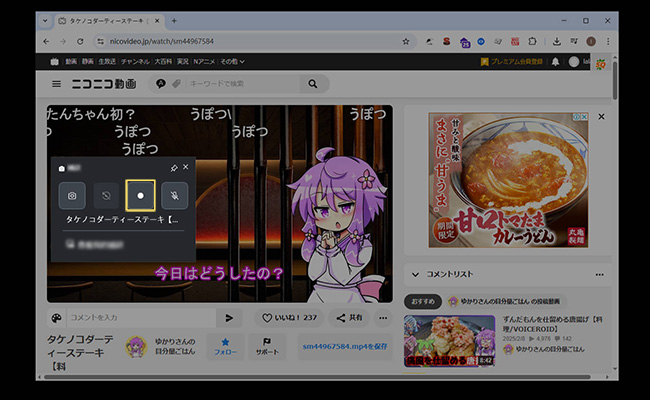Viewport: 650px width, 400px height.
Task: Focus the コメントを入力 comment field
Action: click(141, 318)
